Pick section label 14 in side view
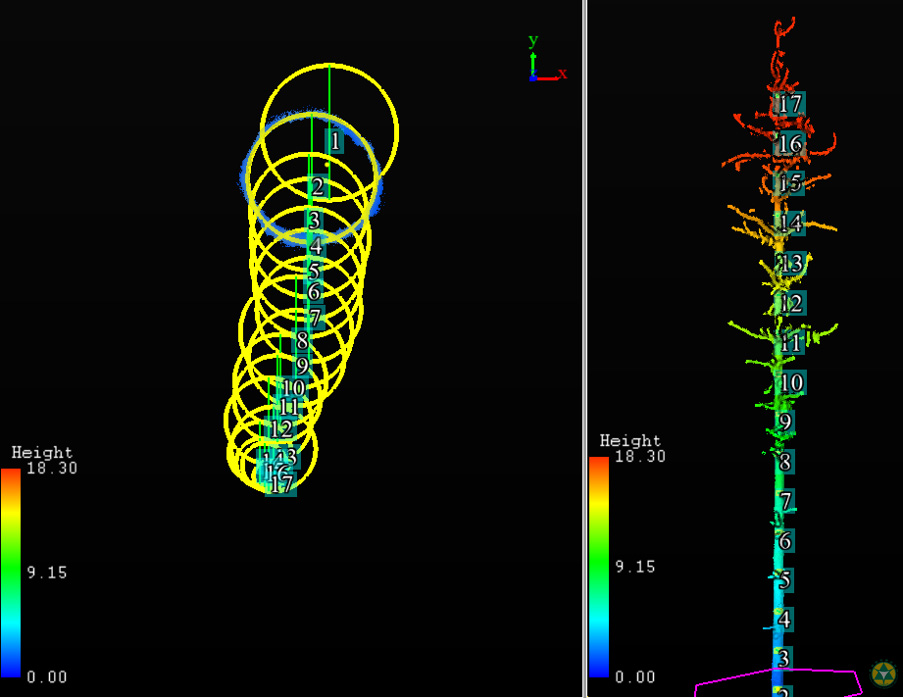This screenshot has height=698, width=903. click(791, 223)
